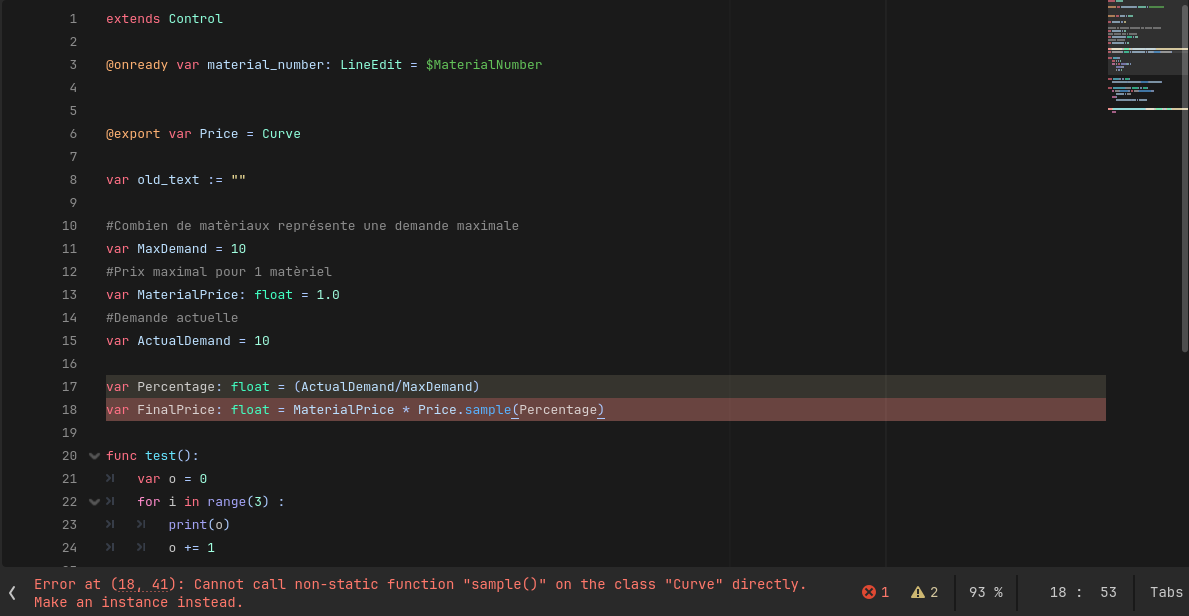The height and width of the screenshot is (616, 1189).
Task: Click the tab indent marker before print(o)
Action: pyautogui.click(x=142, y=525)
